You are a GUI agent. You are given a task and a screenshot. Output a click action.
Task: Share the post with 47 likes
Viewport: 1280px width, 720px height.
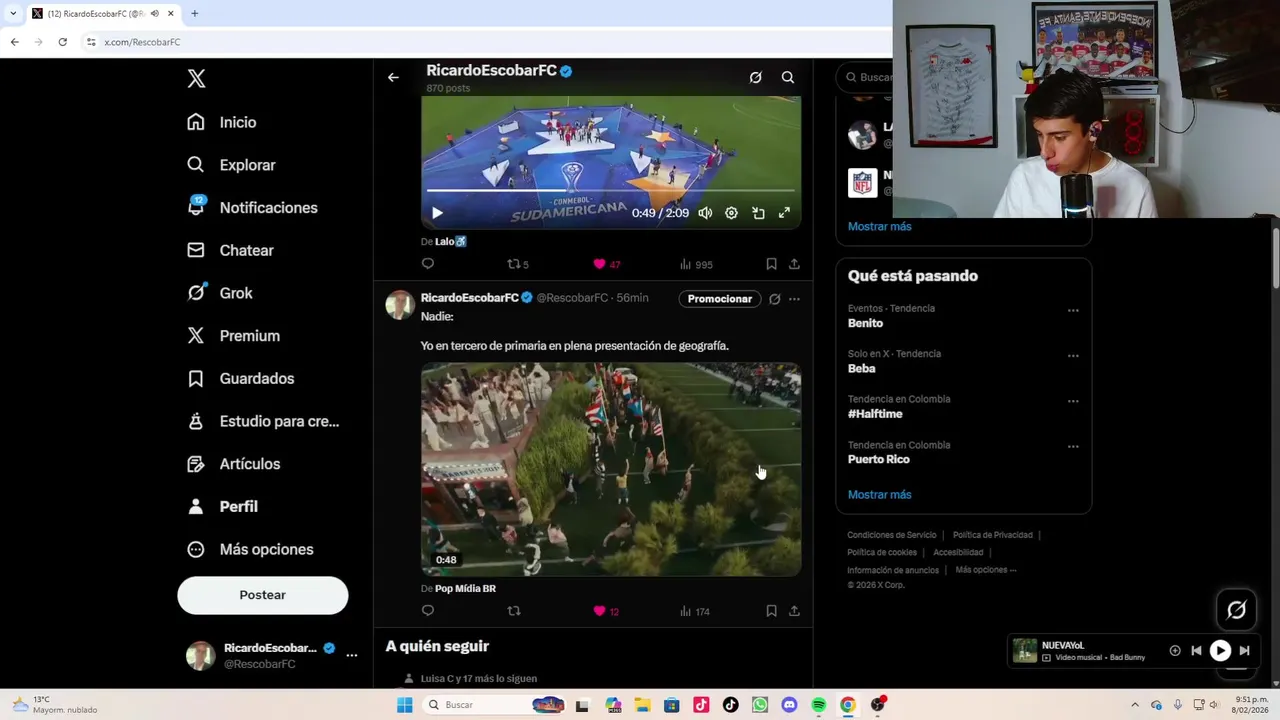(x=794, y=264)
